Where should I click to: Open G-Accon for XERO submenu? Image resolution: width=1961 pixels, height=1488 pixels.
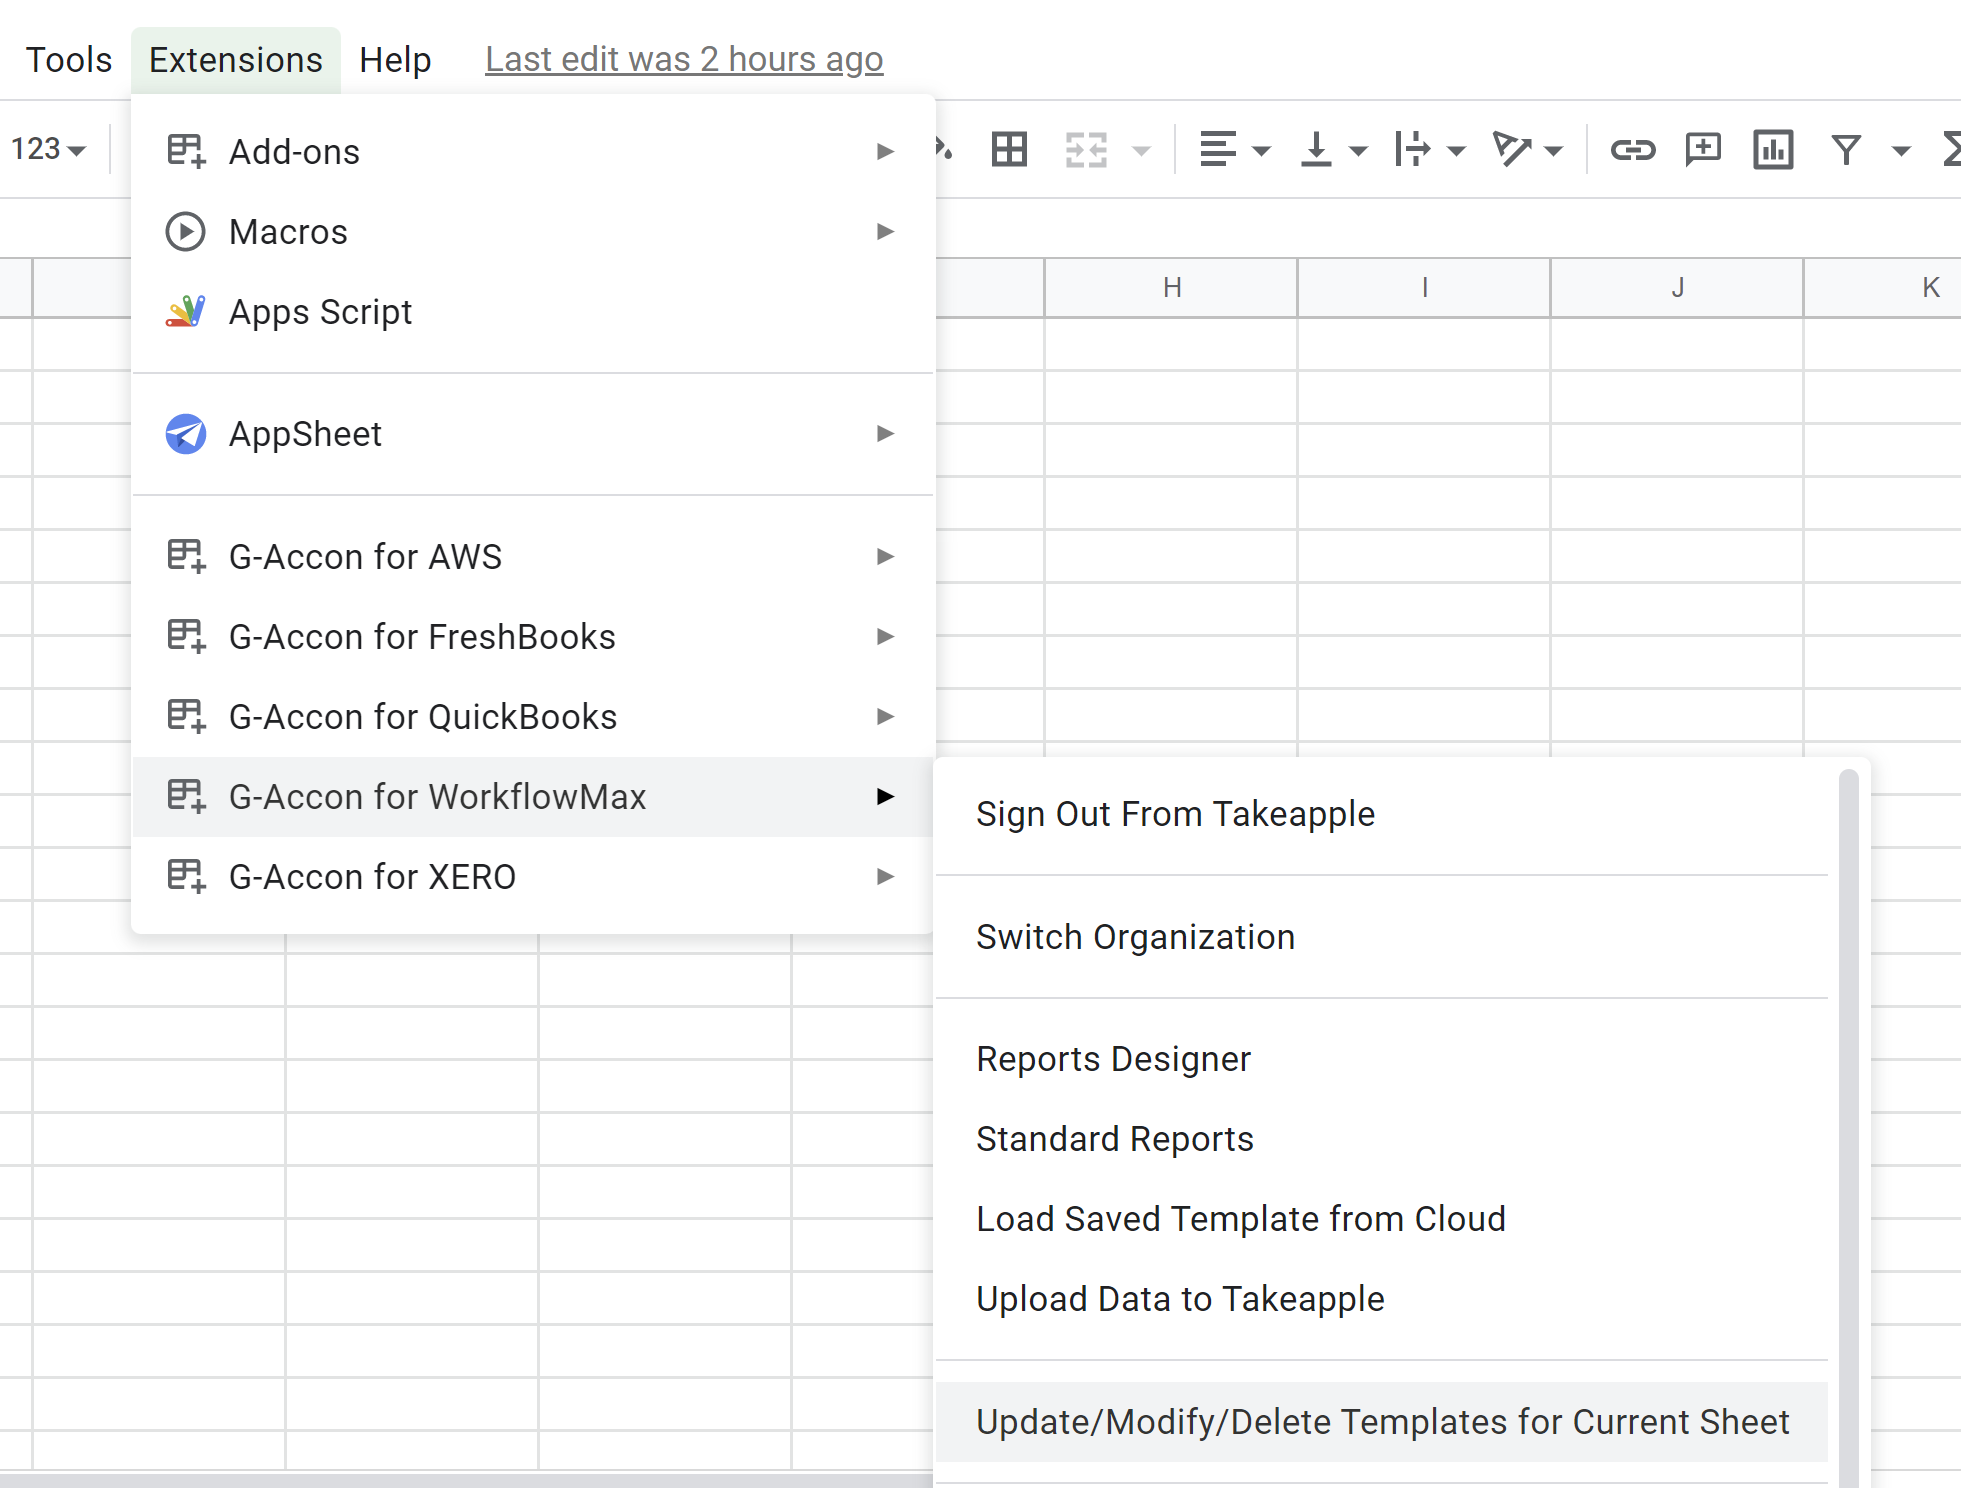533,877
